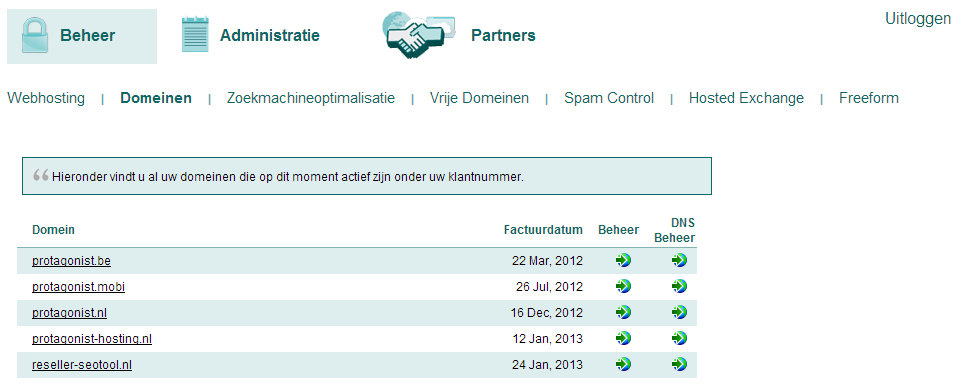Viewport: 957px width, 389px height.
Task: Switch to the Webhosting tab
Action: pos(46,98)
